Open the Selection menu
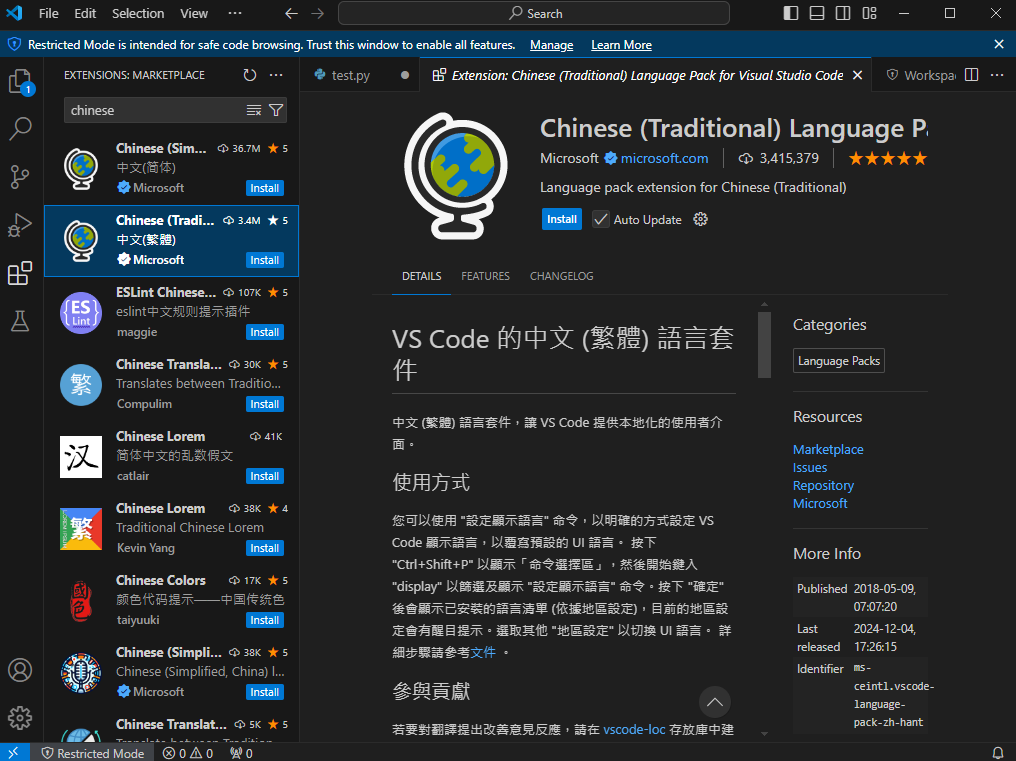1016x761 pixels. pos(138,13)
